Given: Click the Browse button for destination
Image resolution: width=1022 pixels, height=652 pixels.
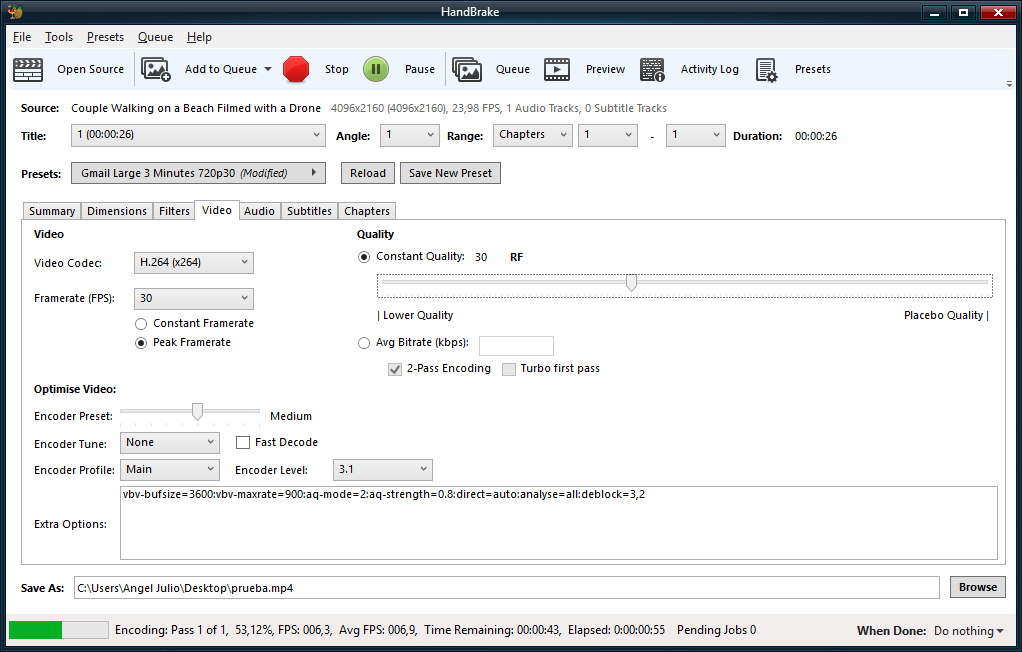Looking at the screenshot, I should click(x=977, y=587).
